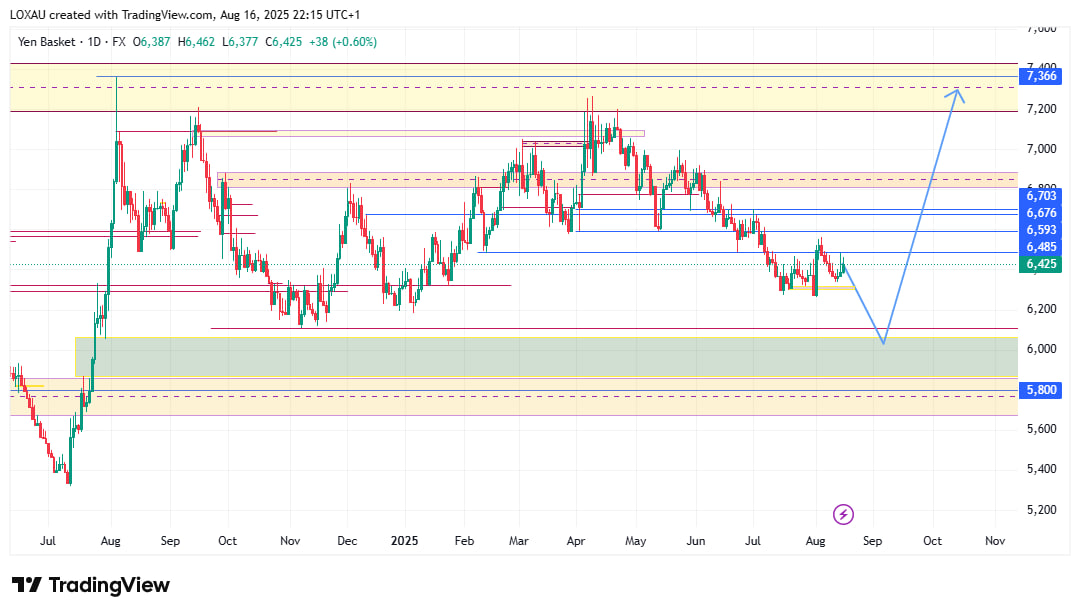Click the 6,200 value on the price axis
The image size is (1080, 615).
pos(1041,309)
